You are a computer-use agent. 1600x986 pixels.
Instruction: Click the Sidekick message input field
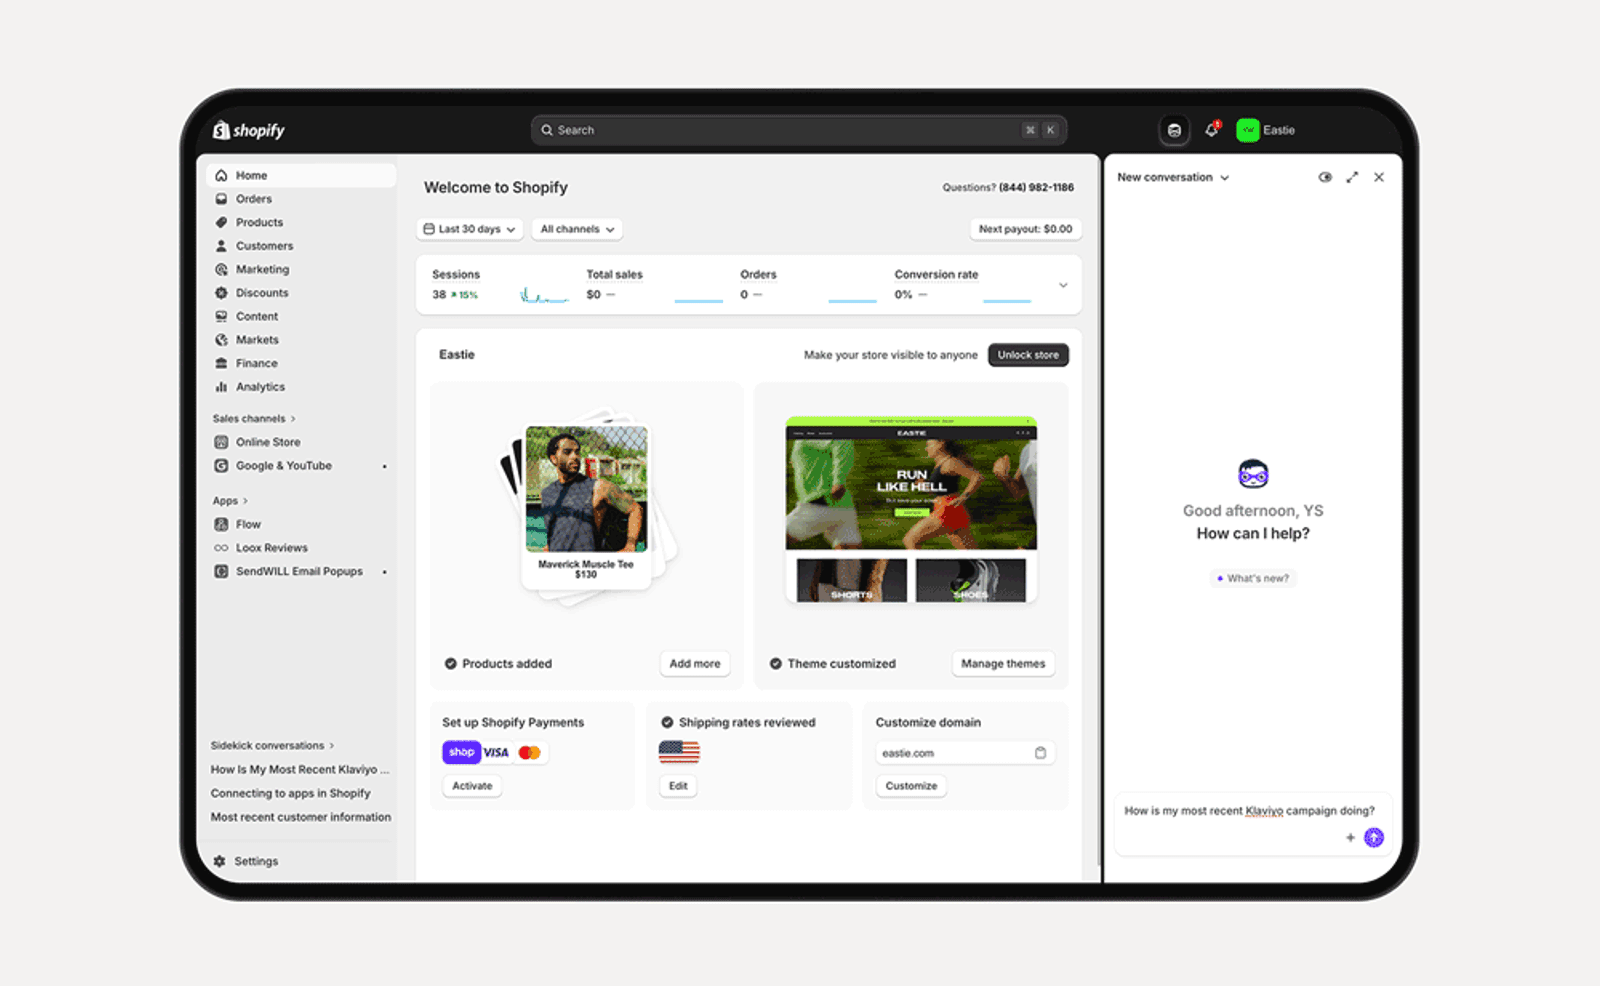click(x=1253, y=825)
